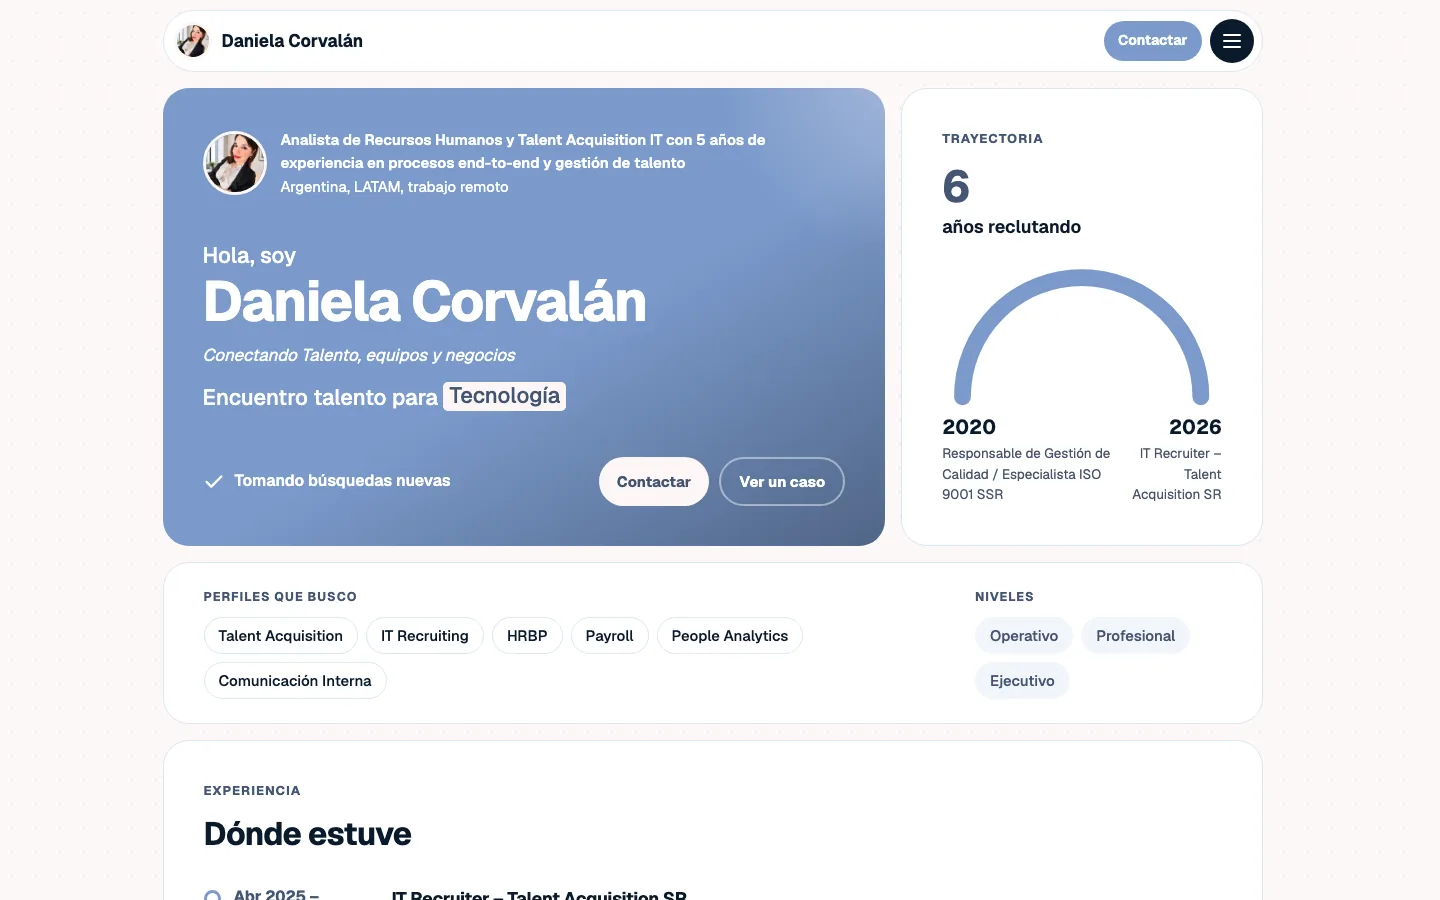This screenshot has width=1440, height=900.
Task: Click the trajectory arc gauge
Action: pyautogui.click(x=1082, y=337)
